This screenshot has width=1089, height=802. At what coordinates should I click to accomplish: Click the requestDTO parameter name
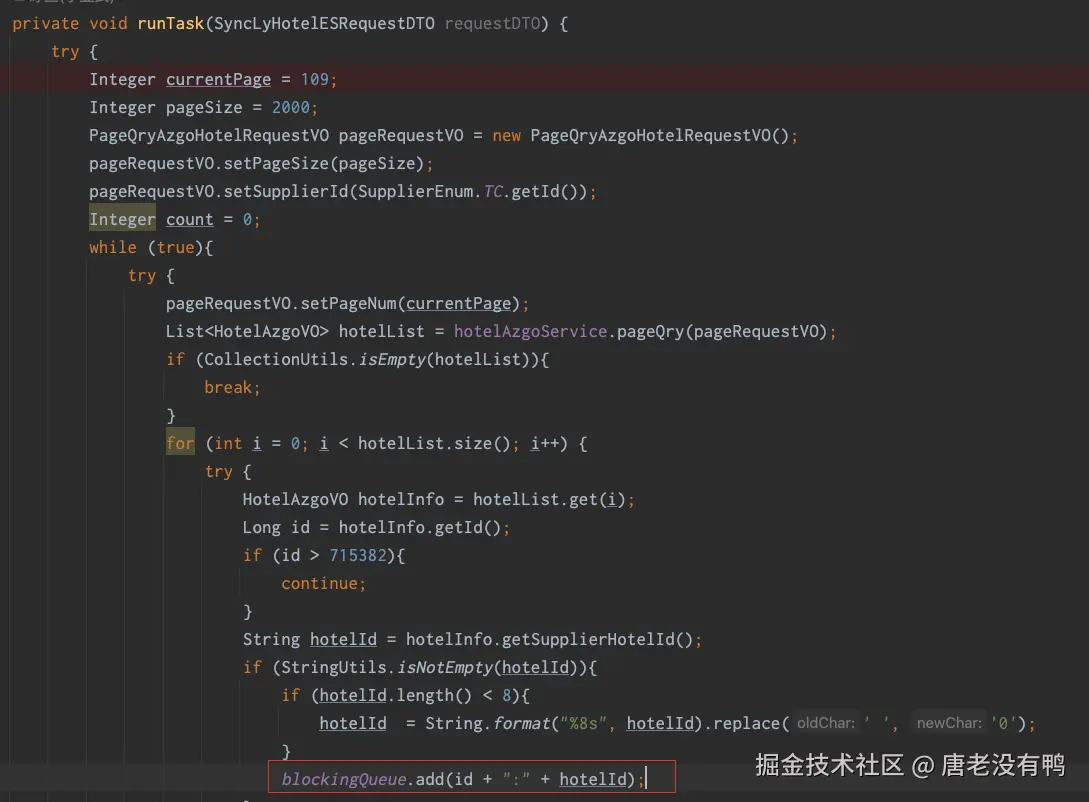[x=492, y=24]
